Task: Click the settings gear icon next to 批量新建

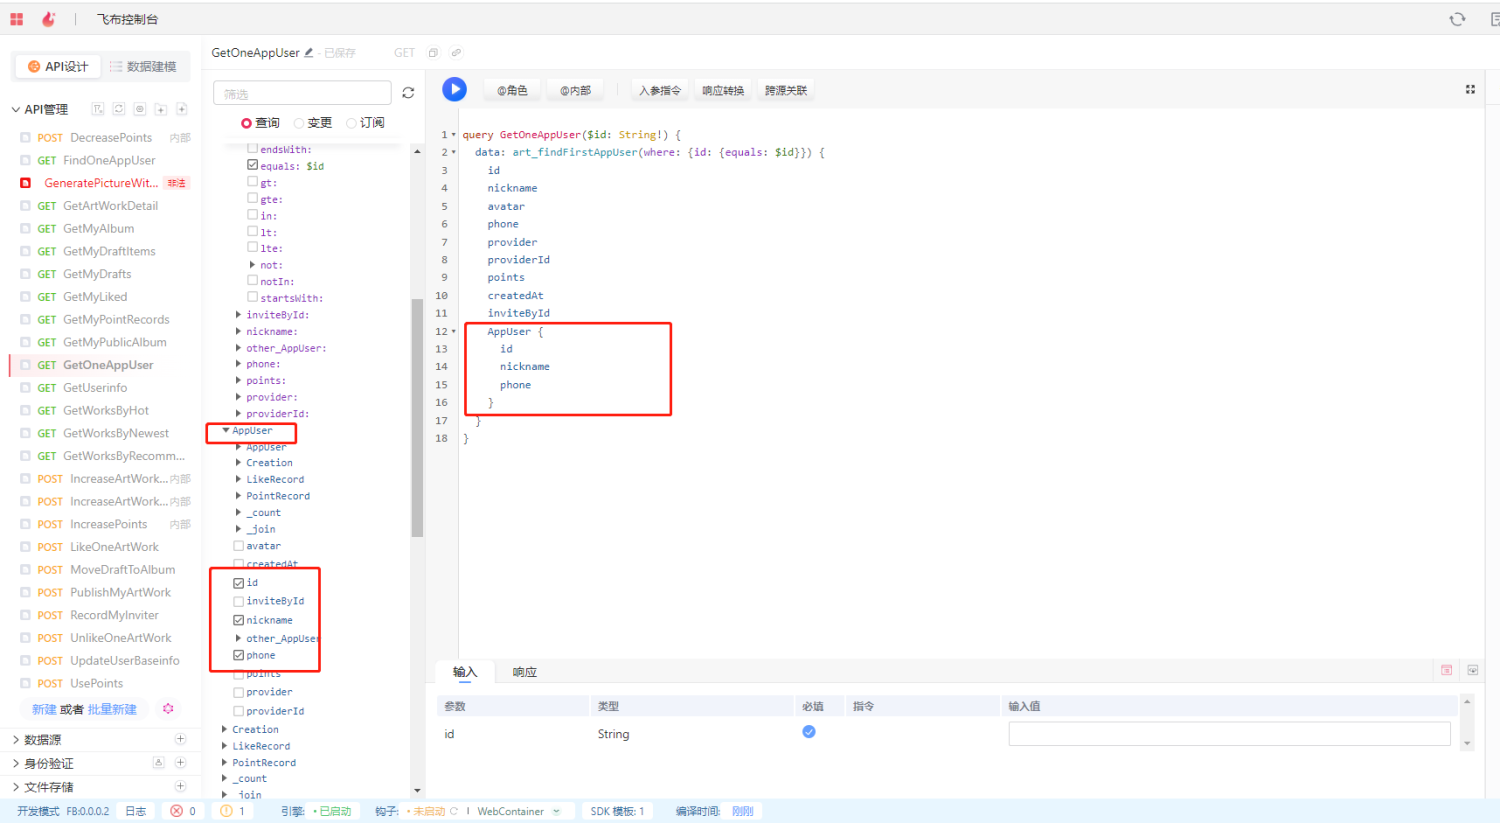Action: click(x=168, y=708)
